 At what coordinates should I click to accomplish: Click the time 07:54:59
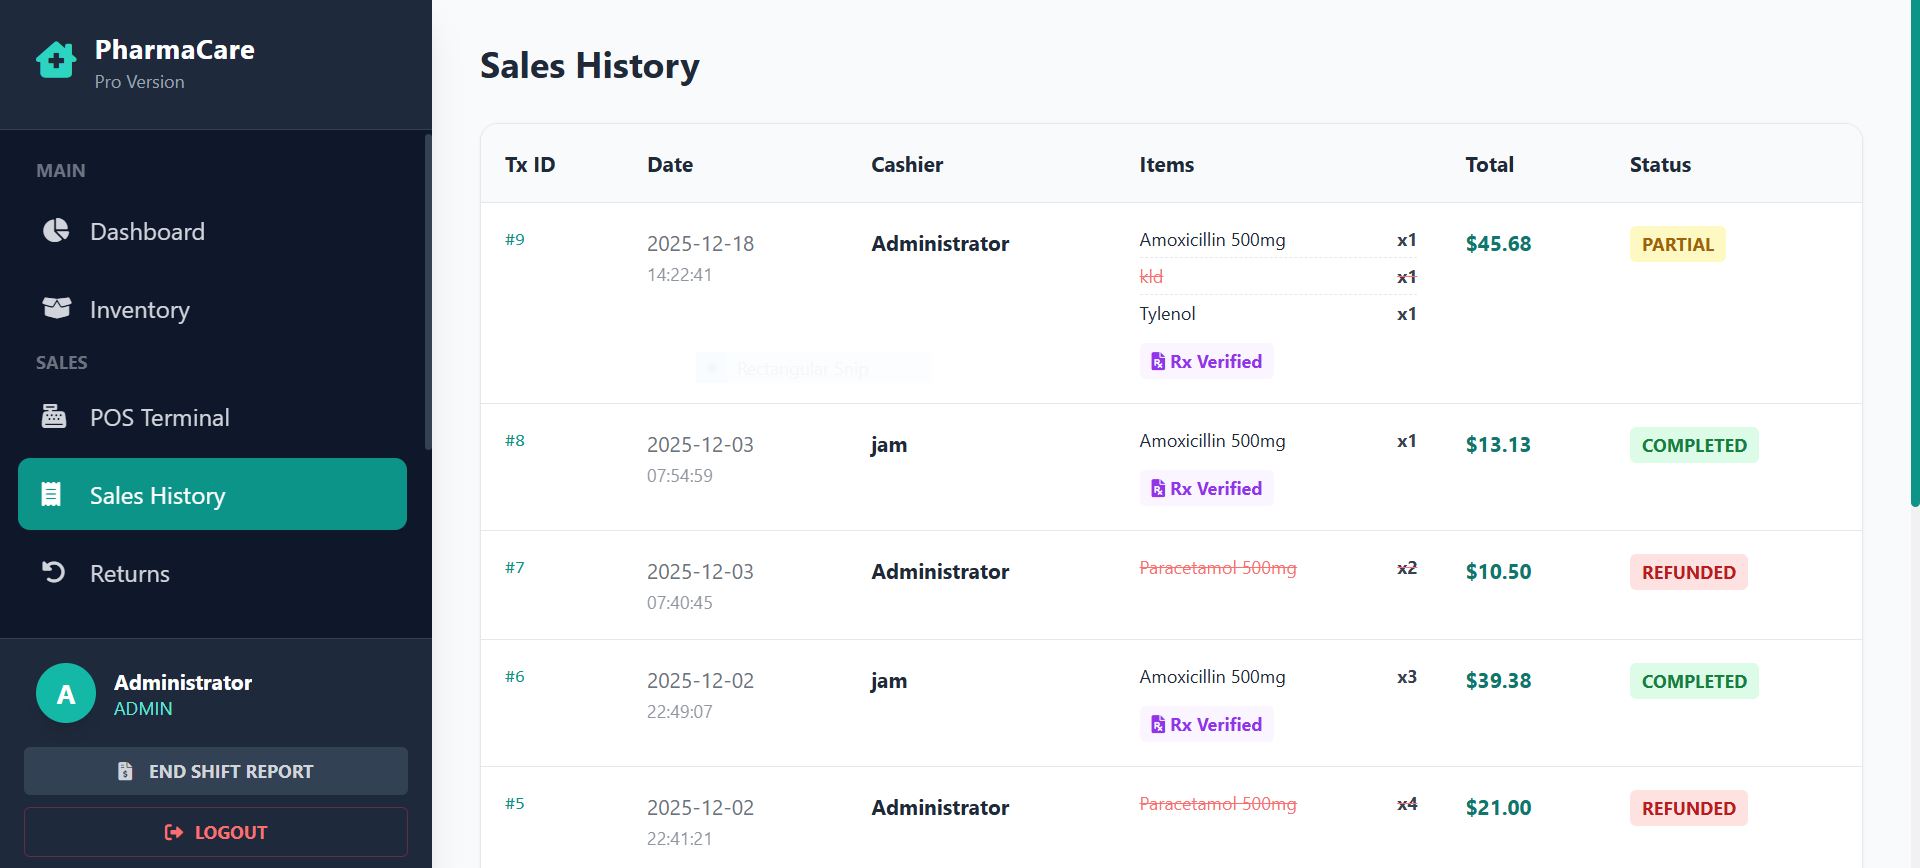coord(680,476)
